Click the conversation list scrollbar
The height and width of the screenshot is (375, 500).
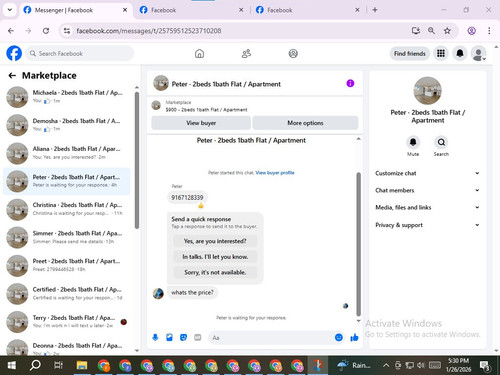[137, 160]
